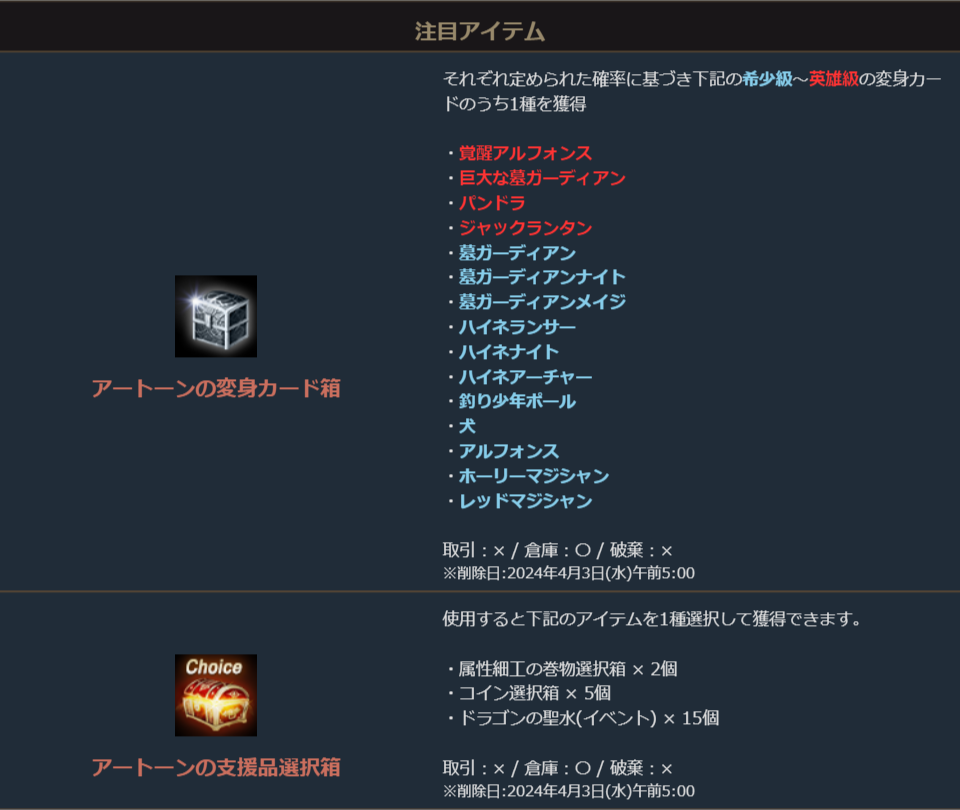Click the red Choice treasure chest icon
Image resolution: width=960 pixels, height=810 pixels.
pos(216,695)
